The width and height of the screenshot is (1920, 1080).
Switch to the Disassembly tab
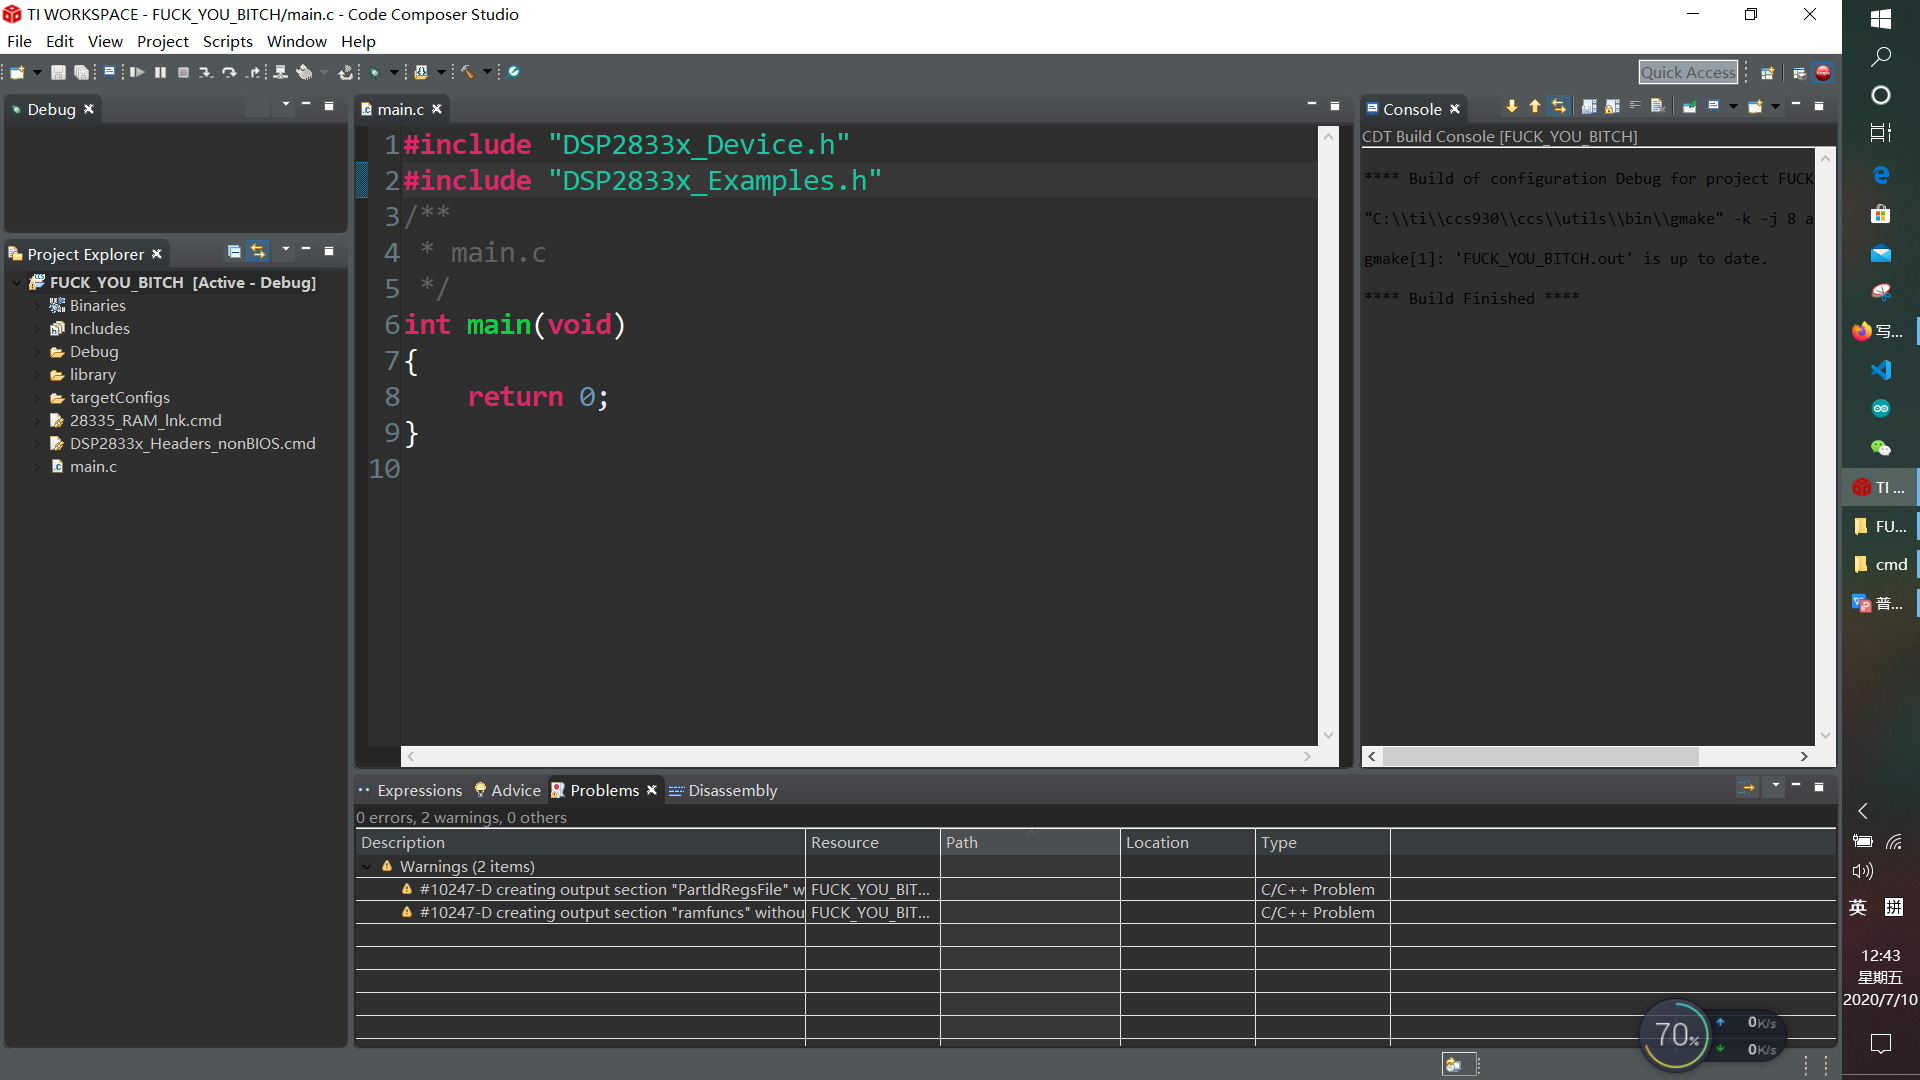coord(731,790)
